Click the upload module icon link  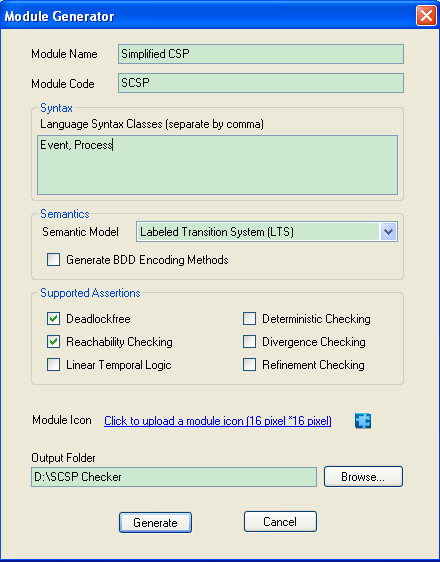point(218,421)
